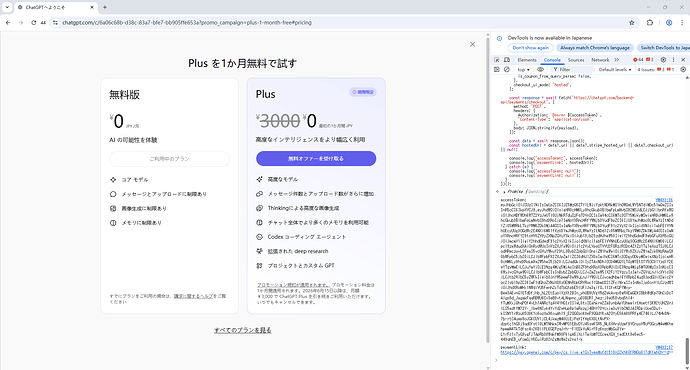Activate the DevTools inspect element picker icon
Image resolution: width=690 pixels, height=370 pixels.
pyautogui.click(x=497, y=60)
